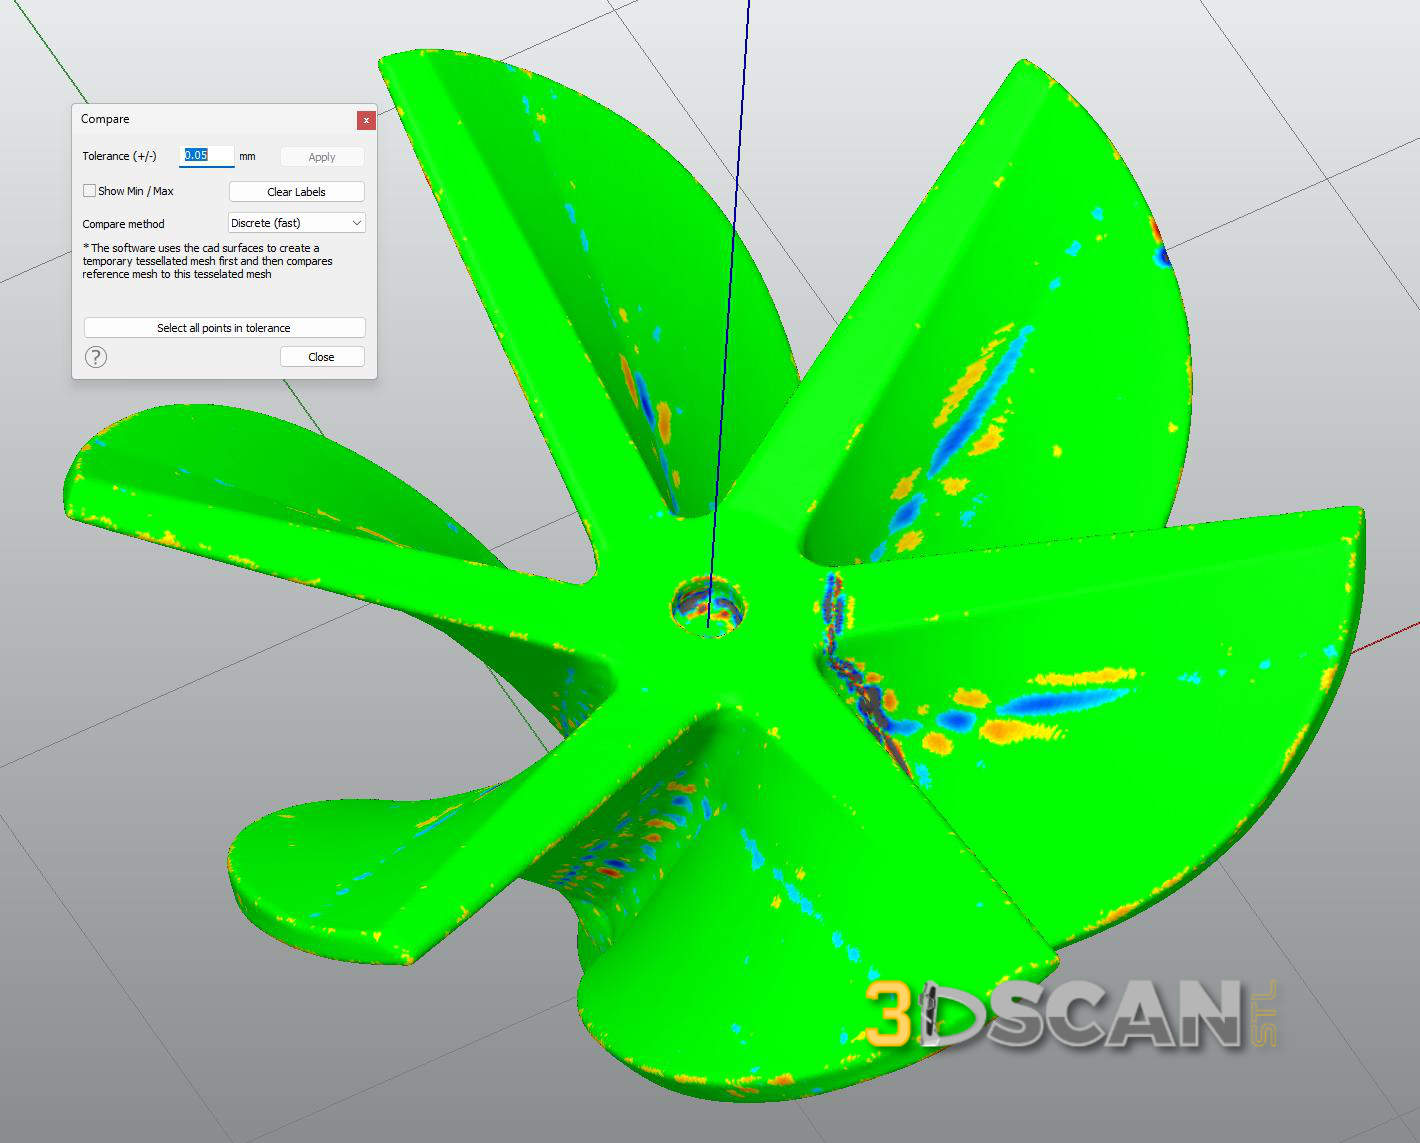Click into the Tolerance value field
The width and height of the screenshot is (1420, 1143).
pos(207,156)
